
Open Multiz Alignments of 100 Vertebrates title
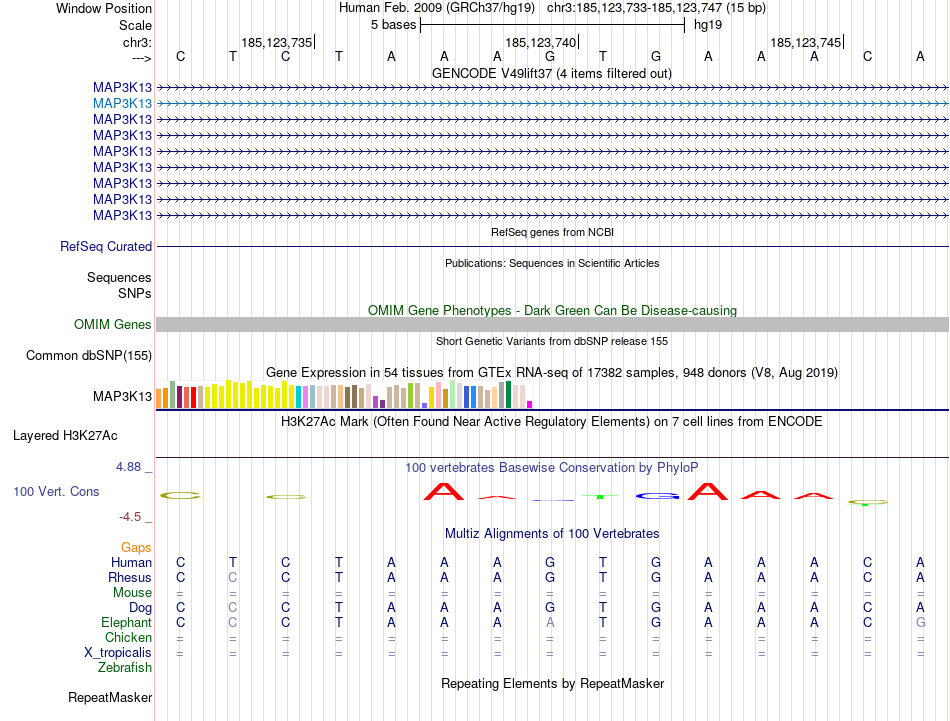(552, 534)
